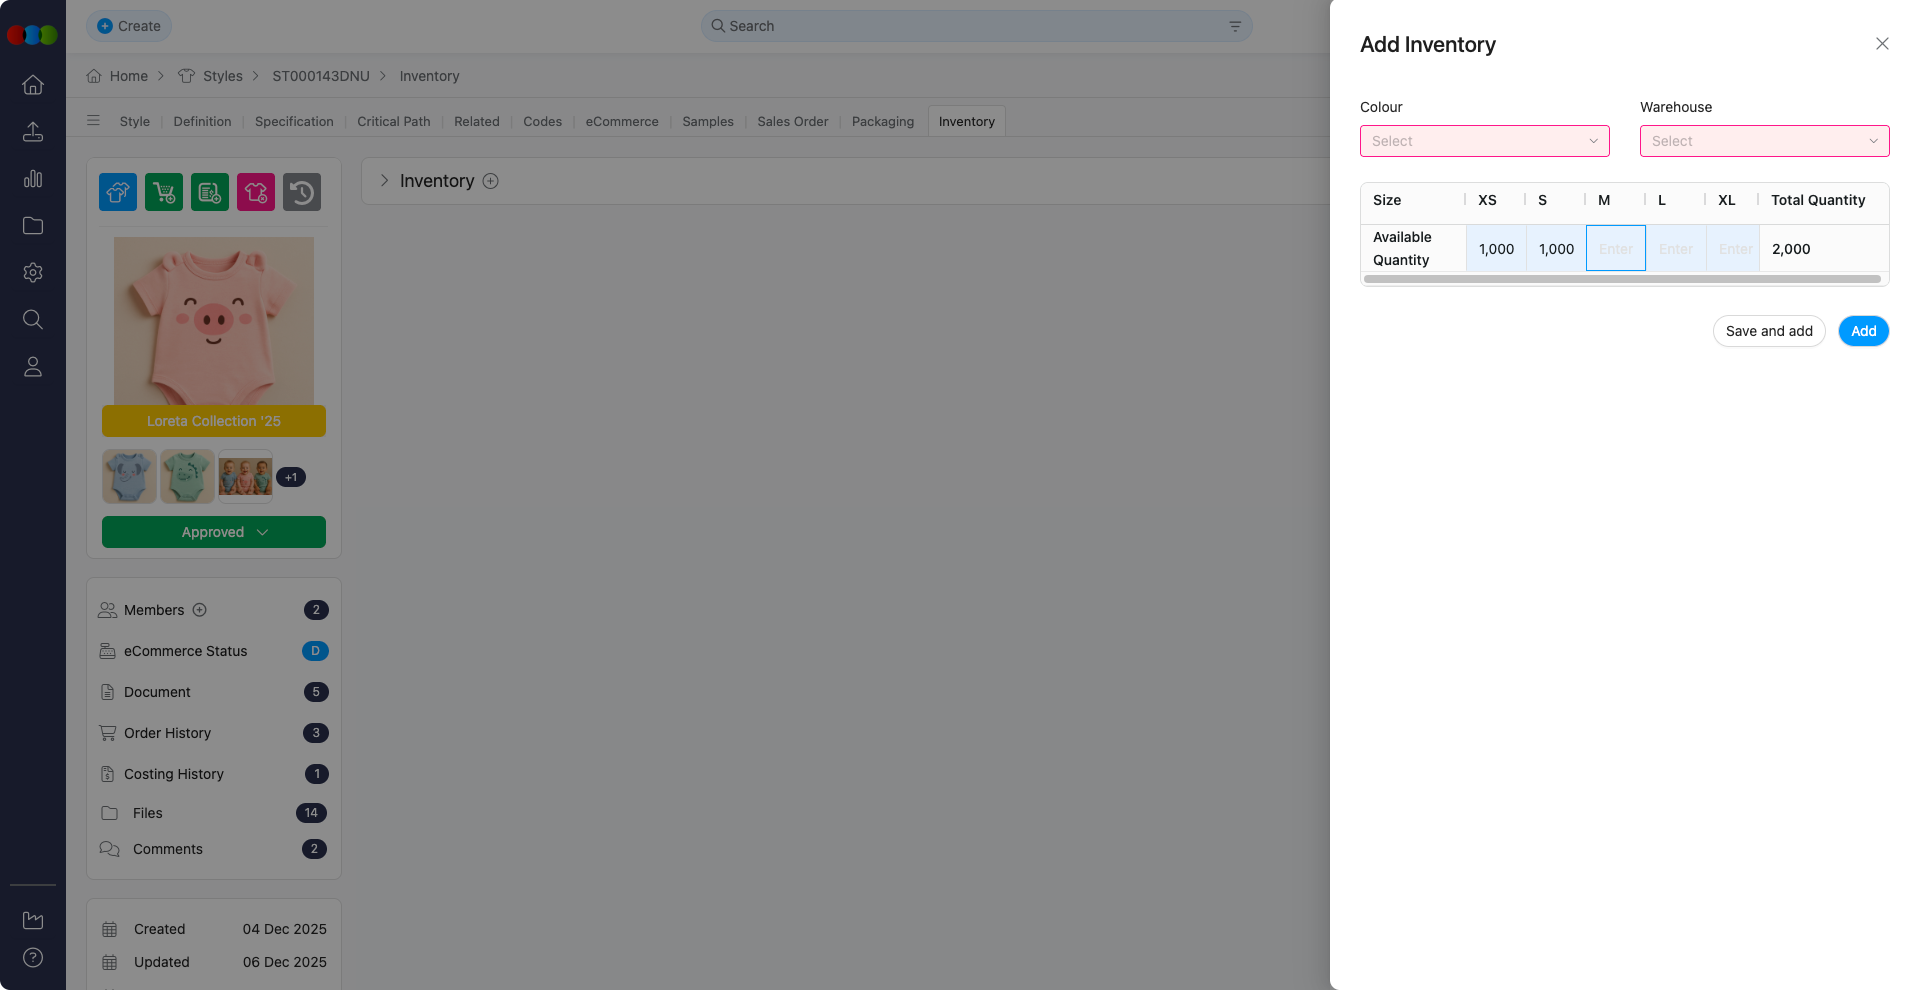This screenshot has height=990, width=1920.
Task: Open the Warehouse select dropdown
Action: coord(1764,141)
